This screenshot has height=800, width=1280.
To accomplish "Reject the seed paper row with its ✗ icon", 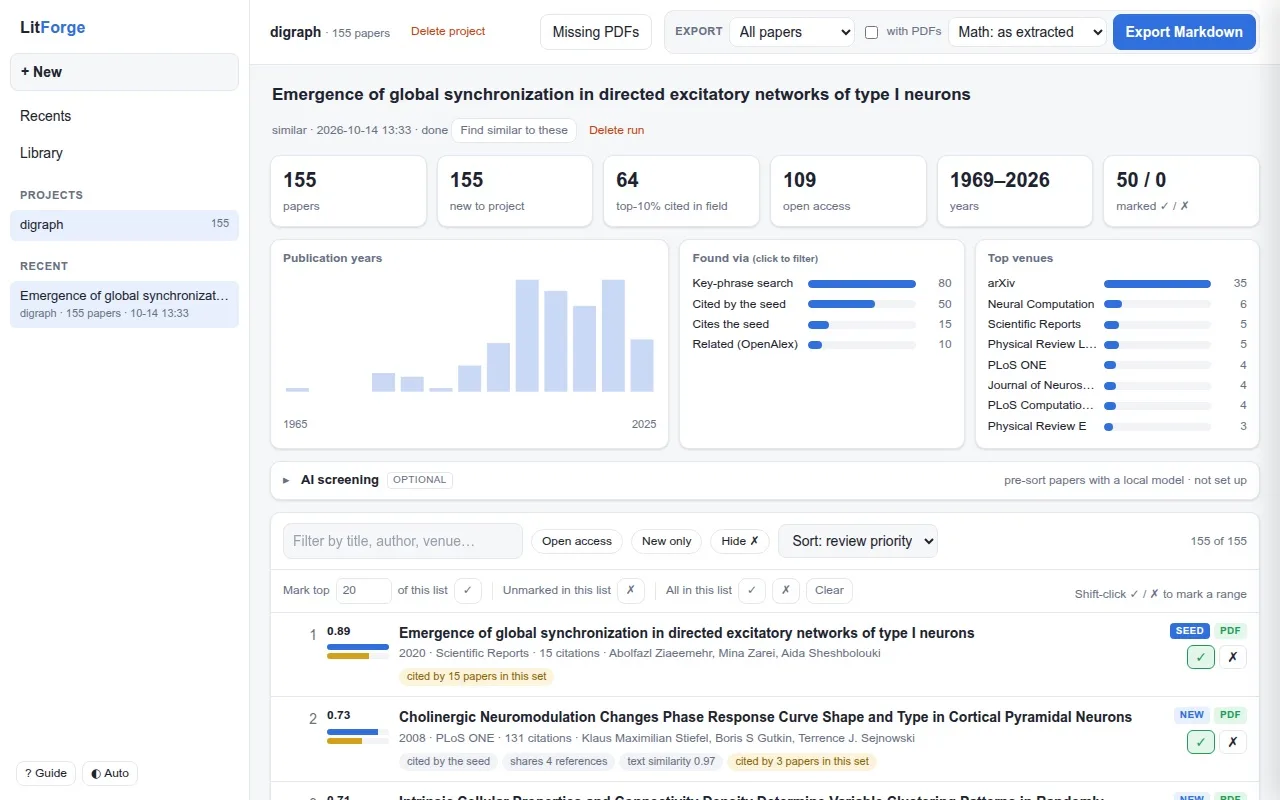I will click(1232, 657).
